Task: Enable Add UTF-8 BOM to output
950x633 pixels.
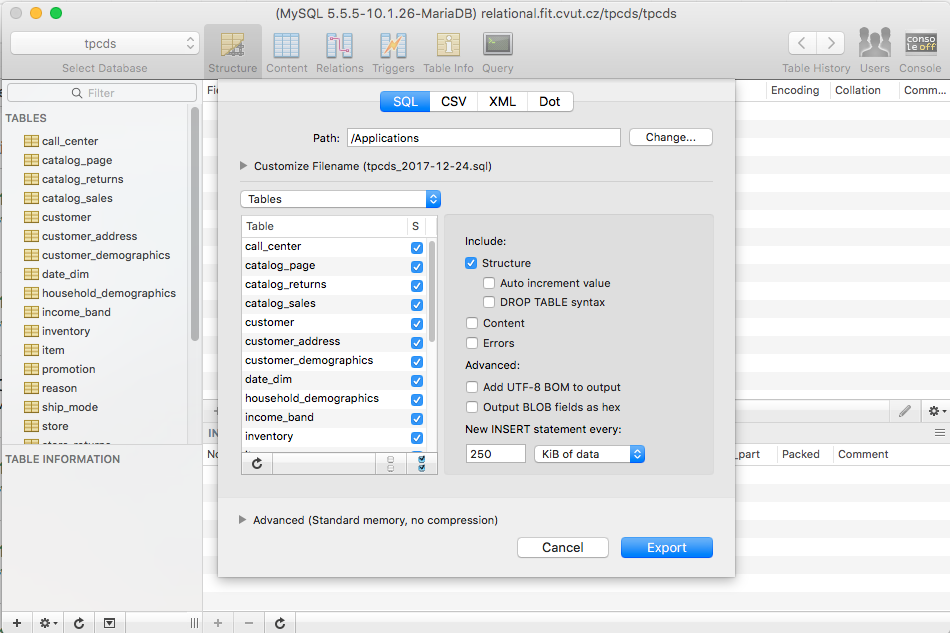Action: [x=472, y=387]
